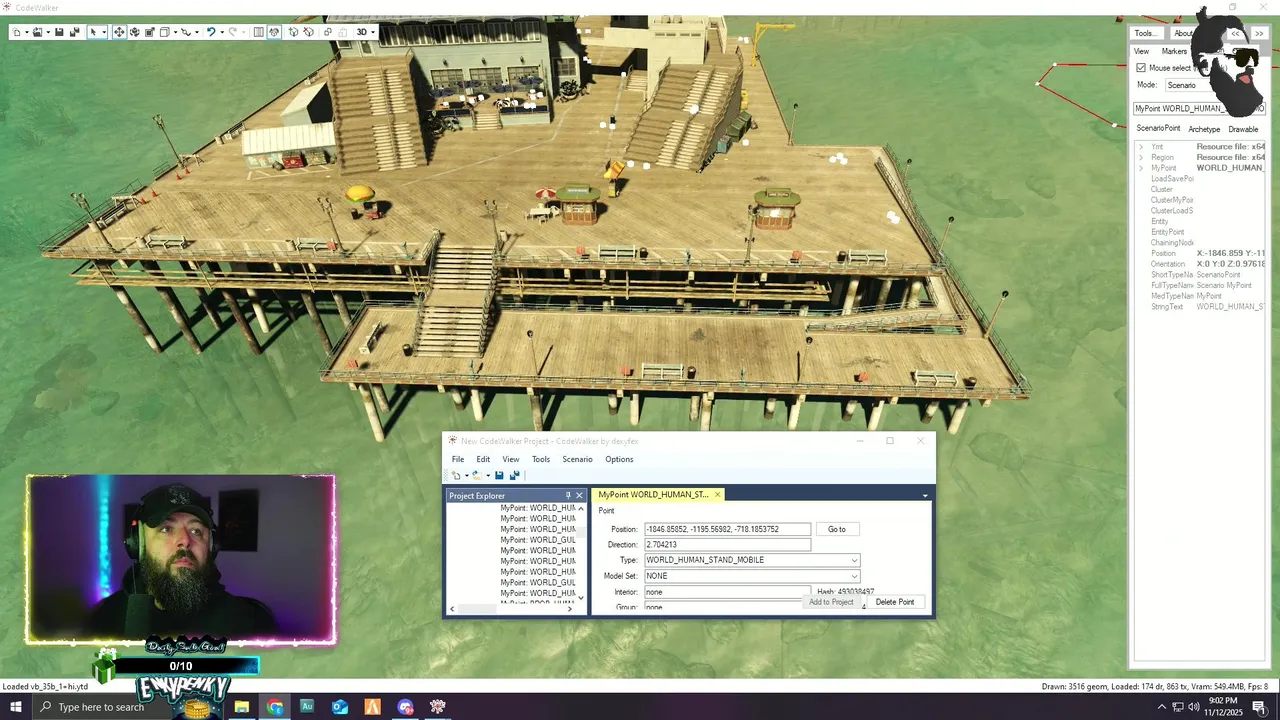
Task: Open the File menu in project window
Action: pos(458,459)
